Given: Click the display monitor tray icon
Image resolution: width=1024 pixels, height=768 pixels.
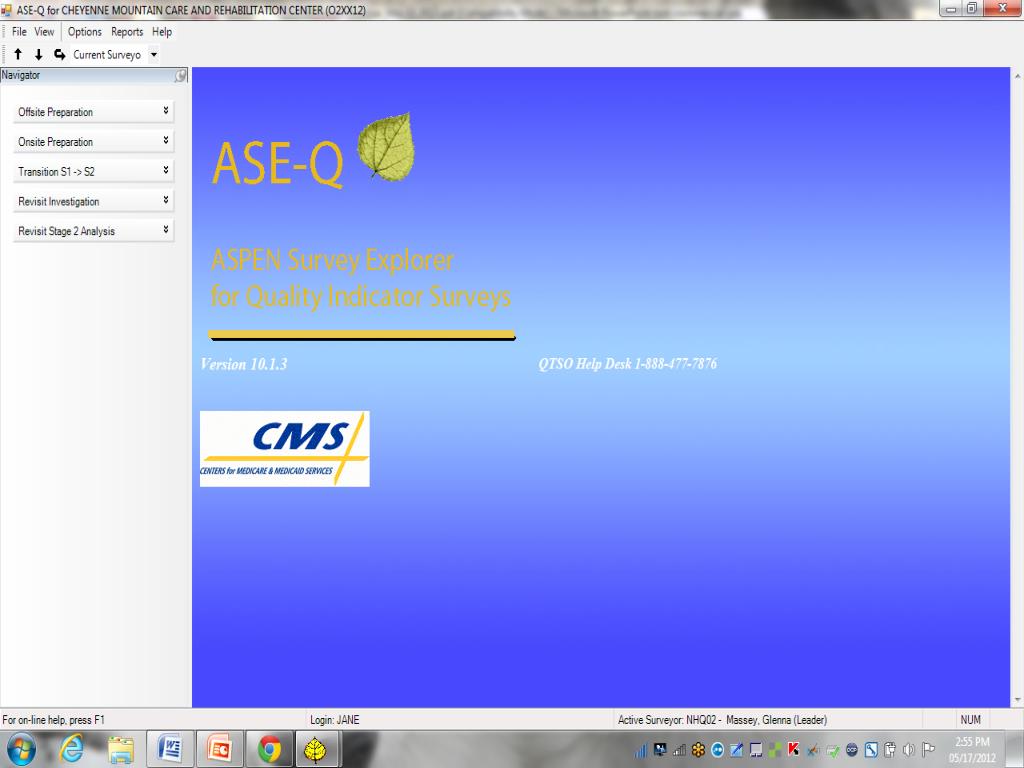Looking at the screenshot, I should pos(756,750).
